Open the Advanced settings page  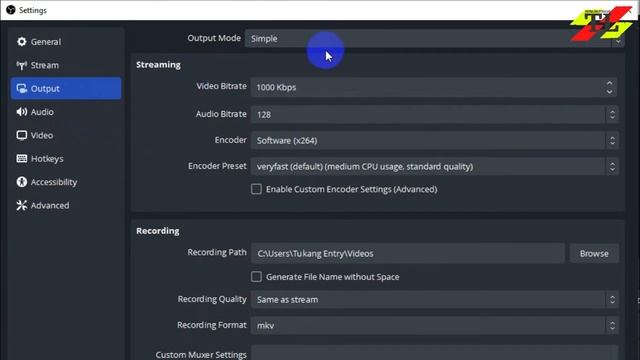click(x=66, y=205)
